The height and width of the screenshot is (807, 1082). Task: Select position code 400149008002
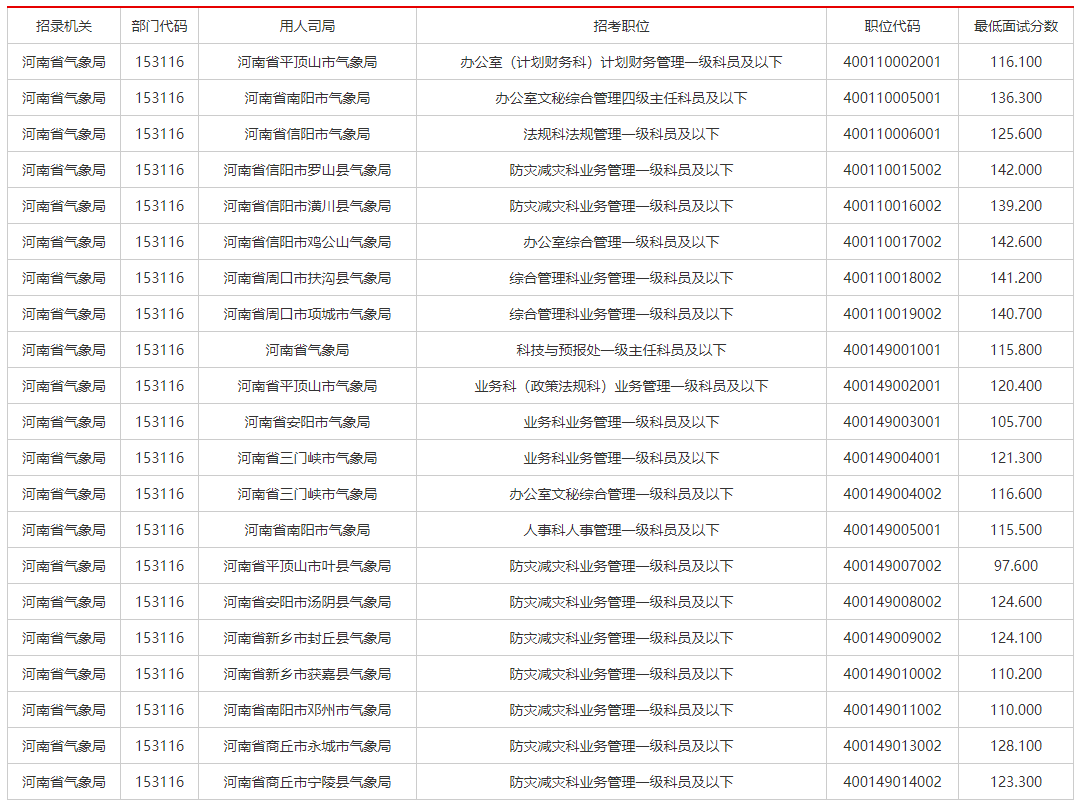point(892,602)
